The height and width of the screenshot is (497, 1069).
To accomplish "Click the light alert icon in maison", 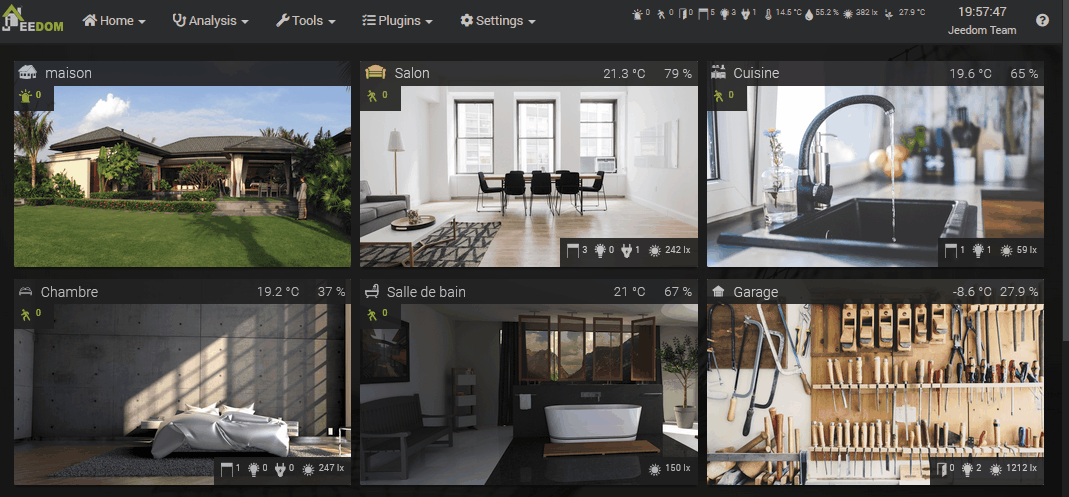I will [x=26, y=96].
